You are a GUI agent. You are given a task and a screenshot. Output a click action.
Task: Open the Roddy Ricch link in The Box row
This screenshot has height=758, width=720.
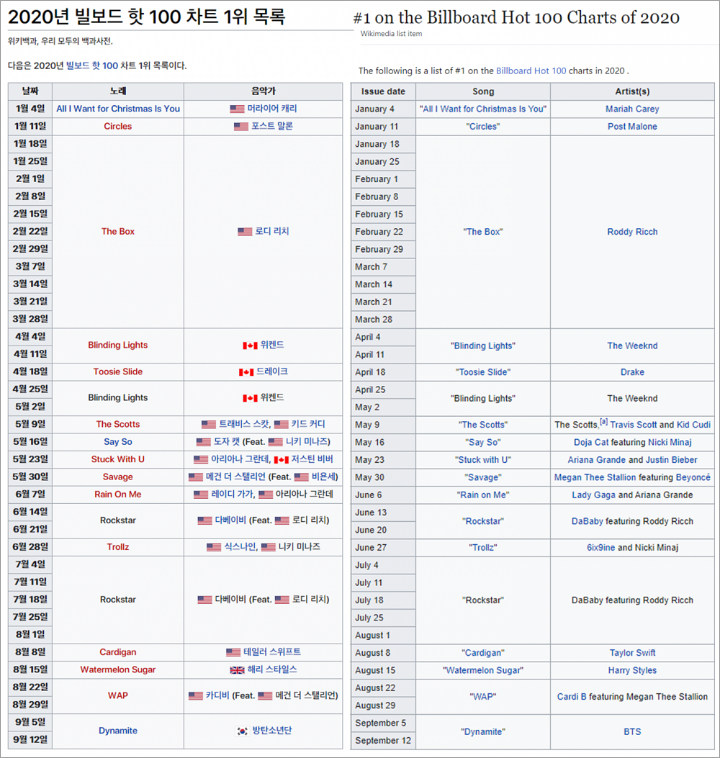pyautogui.click(x=632, y=232)
